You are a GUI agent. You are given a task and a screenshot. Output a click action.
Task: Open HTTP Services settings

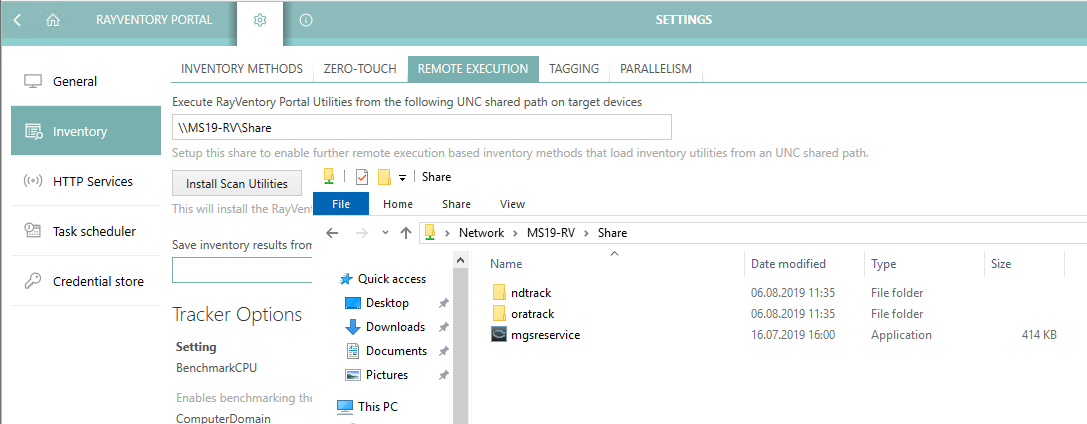pos(86,182)
